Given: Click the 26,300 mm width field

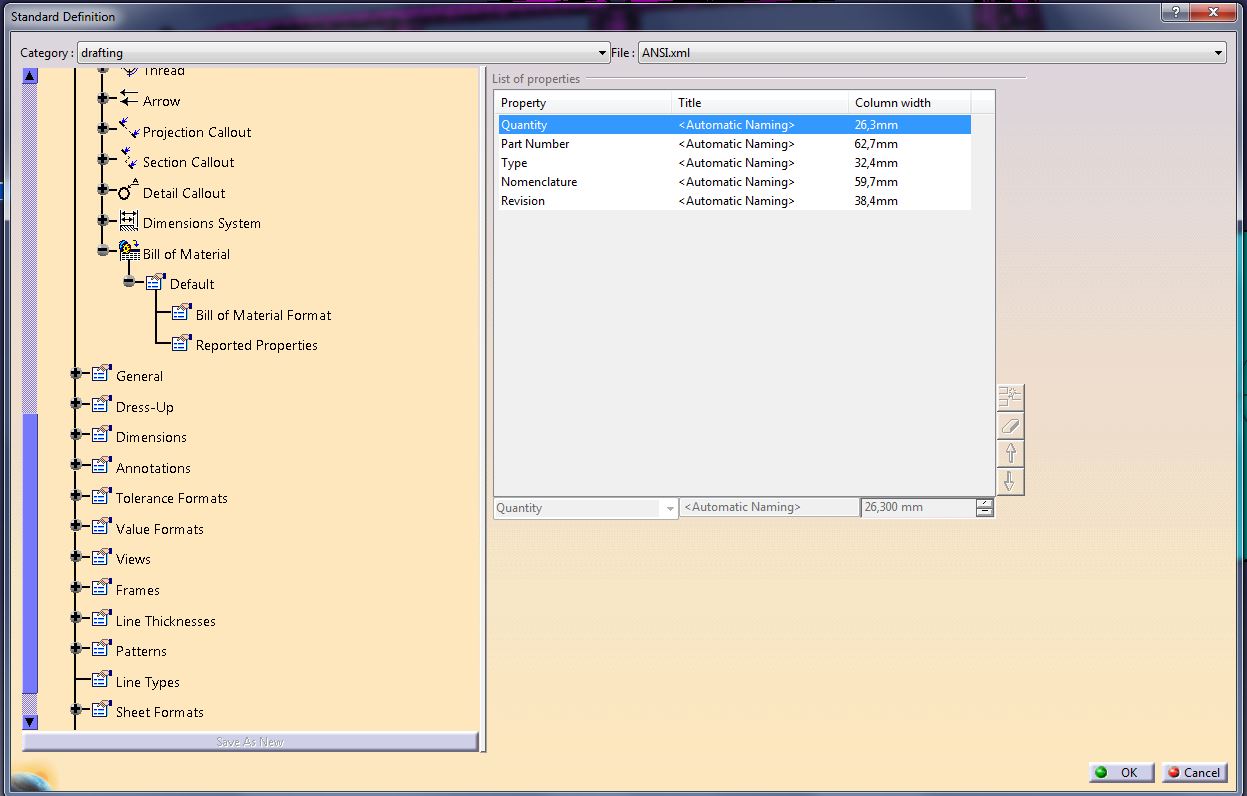Looking at the screenshot, I should (x=918, y=508).
